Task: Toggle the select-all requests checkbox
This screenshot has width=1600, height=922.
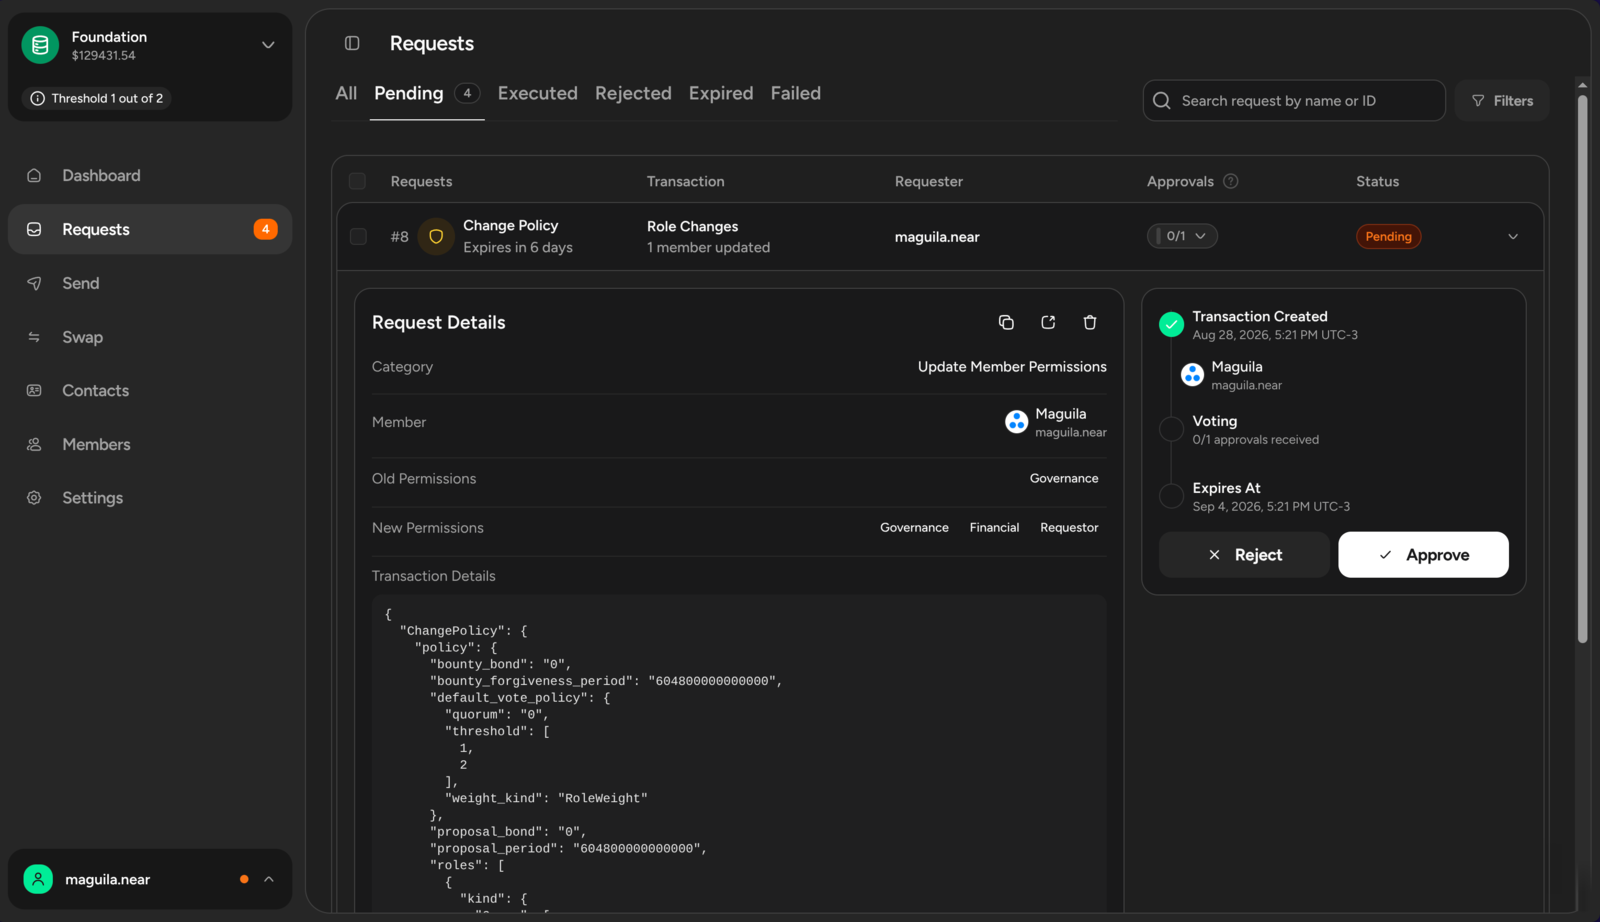Action: (357, 181)
